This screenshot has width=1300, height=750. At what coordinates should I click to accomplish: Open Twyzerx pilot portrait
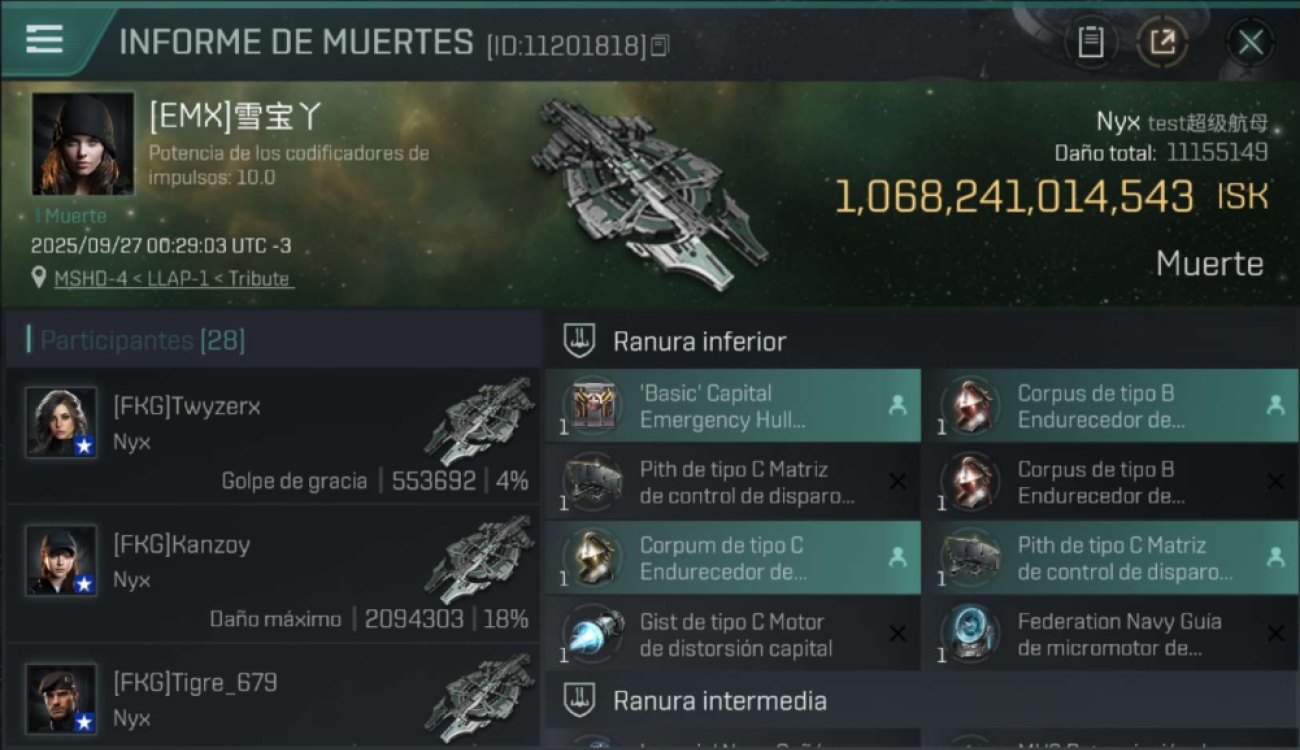61,422
